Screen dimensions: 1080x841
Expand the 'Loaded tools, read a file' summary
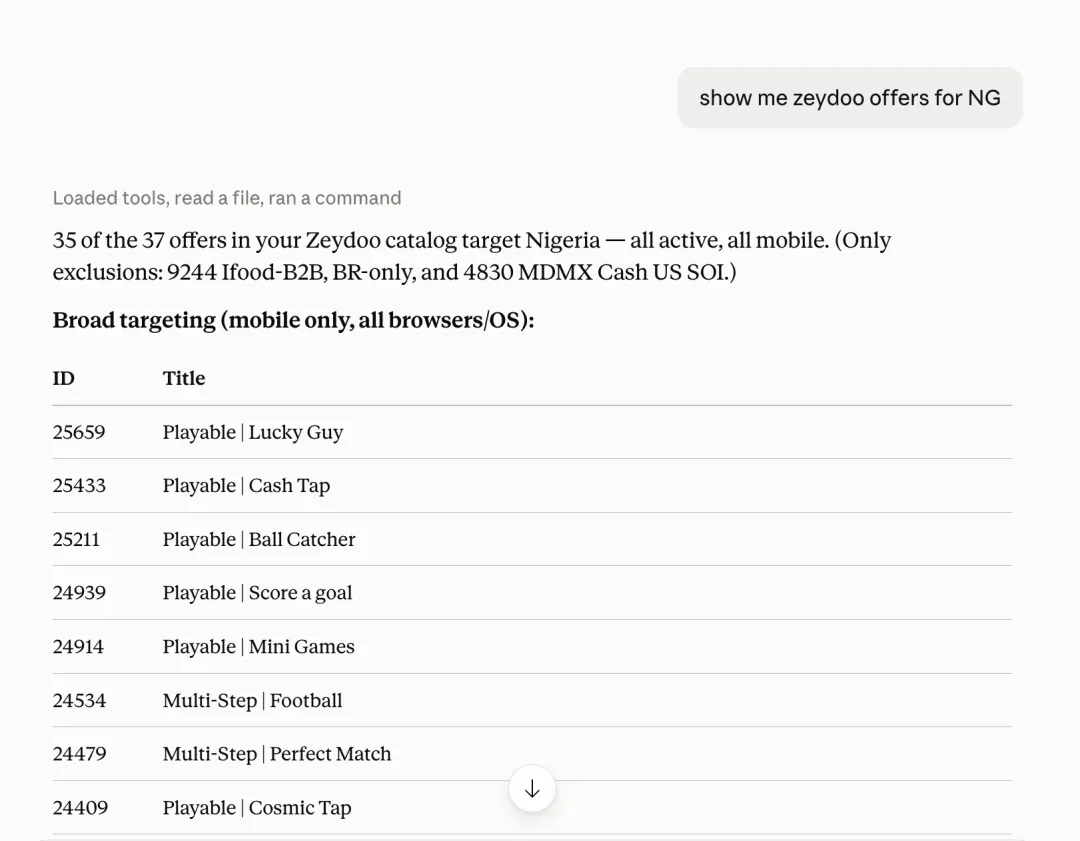(x=227, y=198)
